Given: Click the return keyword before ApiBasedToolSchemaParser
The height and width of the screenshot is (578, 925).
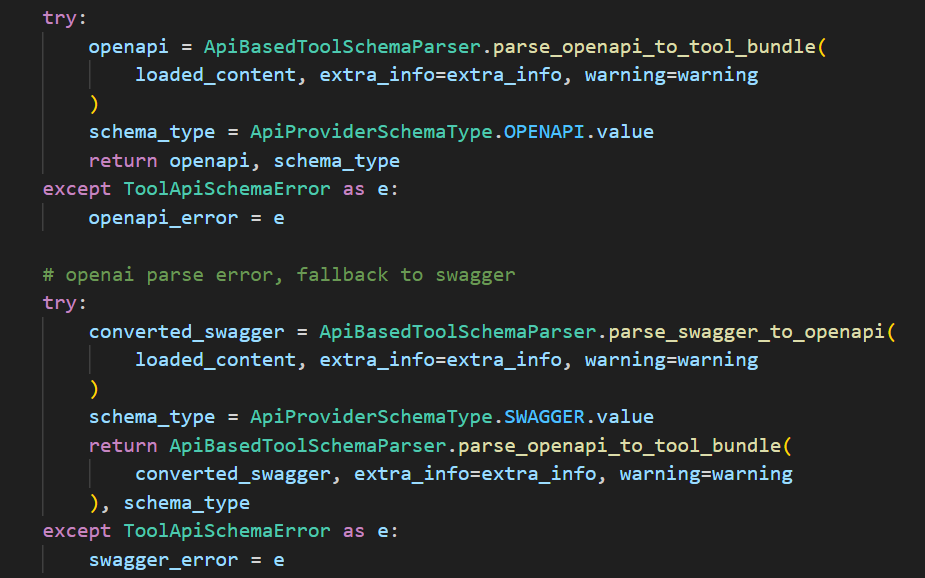Looking at the screenshot, I should [123, 445].
